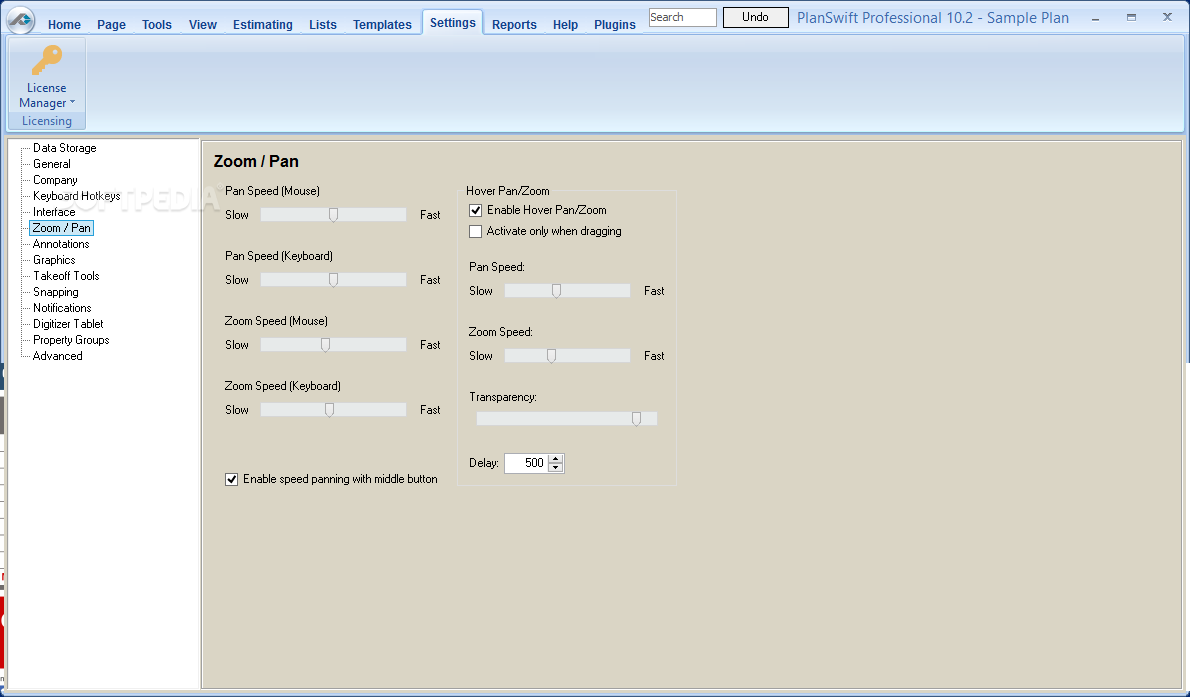Click the Undo button
Image resolution: width=1190 pixels, height=697 pixels.
click(x=755, y=17)
